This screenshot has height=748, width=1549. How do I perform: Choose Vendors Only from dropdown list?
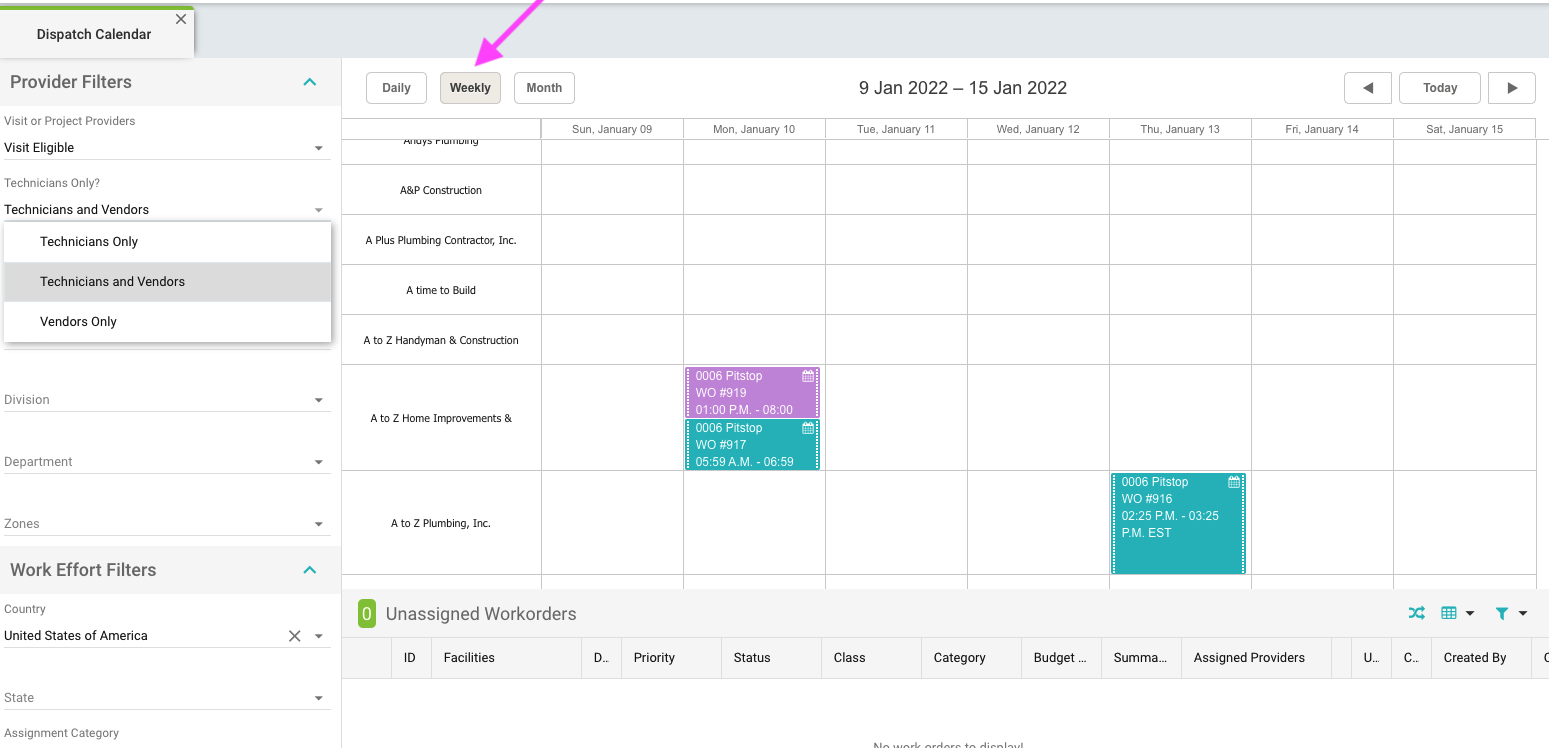click(78, 322)
